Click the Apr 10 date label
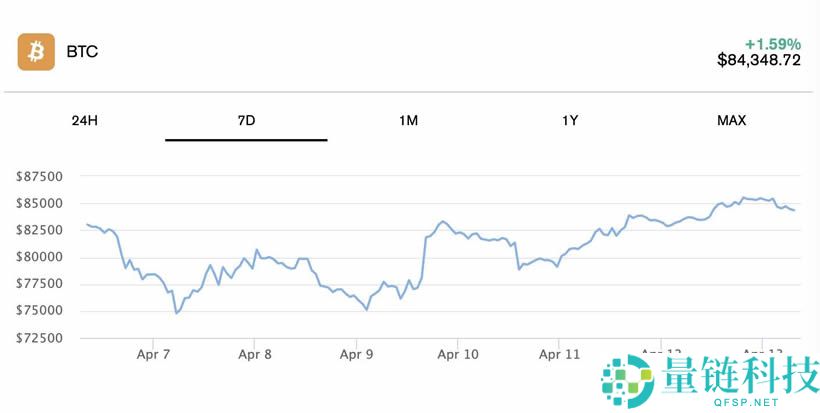The image size is (820, 413). [x=458, y=354]
